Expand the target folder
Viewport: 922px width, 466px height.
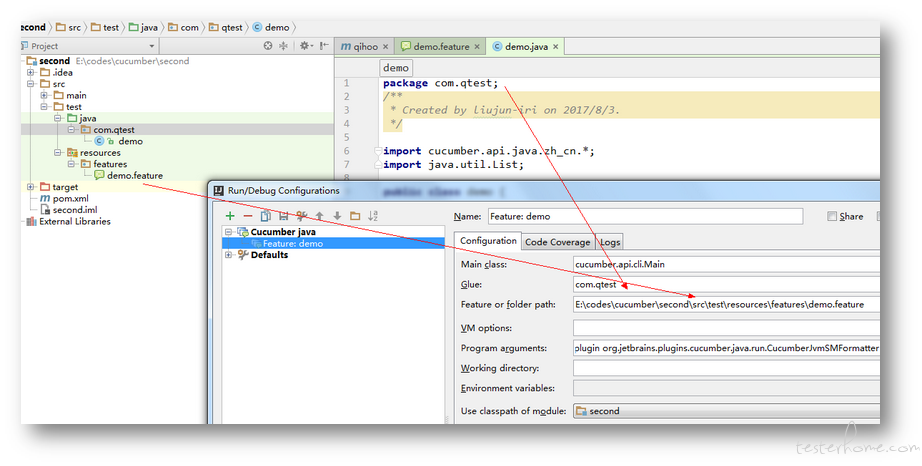30,187
